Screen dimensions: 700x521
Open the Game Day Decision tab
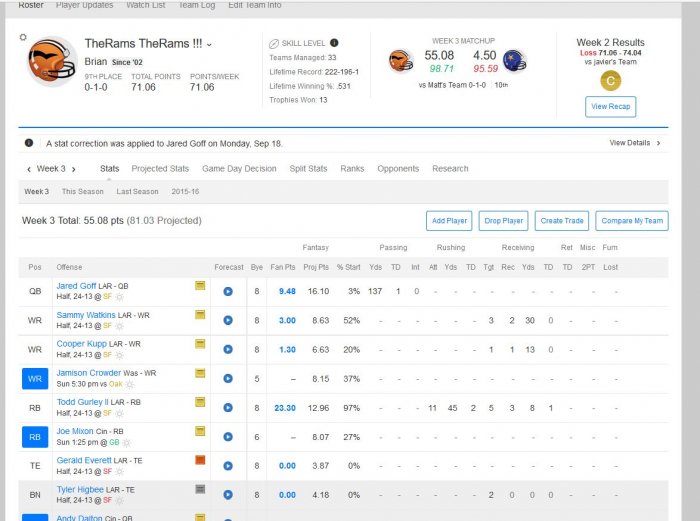point(239,169)
